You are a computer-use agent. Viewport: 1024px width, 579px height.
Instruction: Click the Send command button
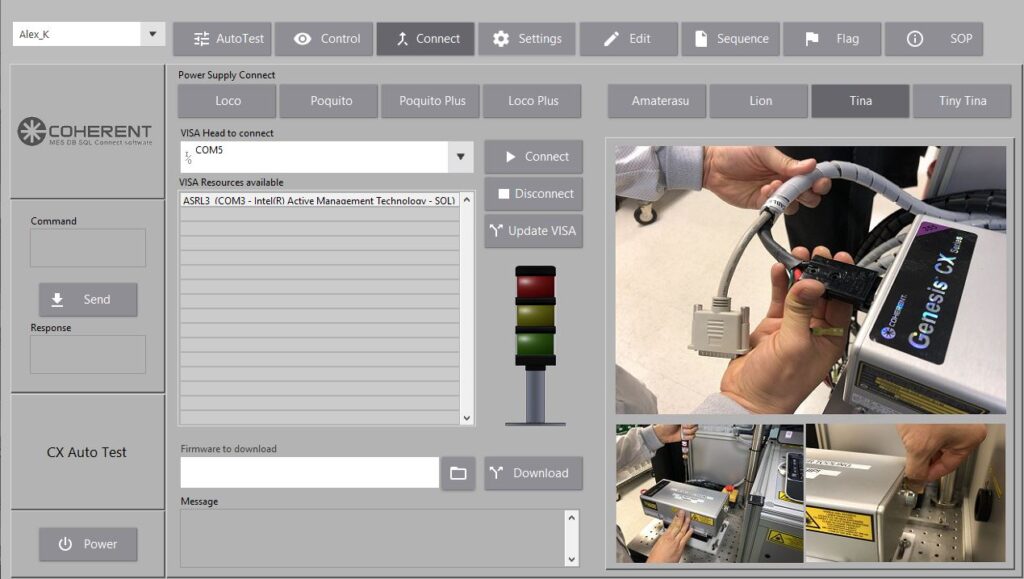click(x=88, y=300)
